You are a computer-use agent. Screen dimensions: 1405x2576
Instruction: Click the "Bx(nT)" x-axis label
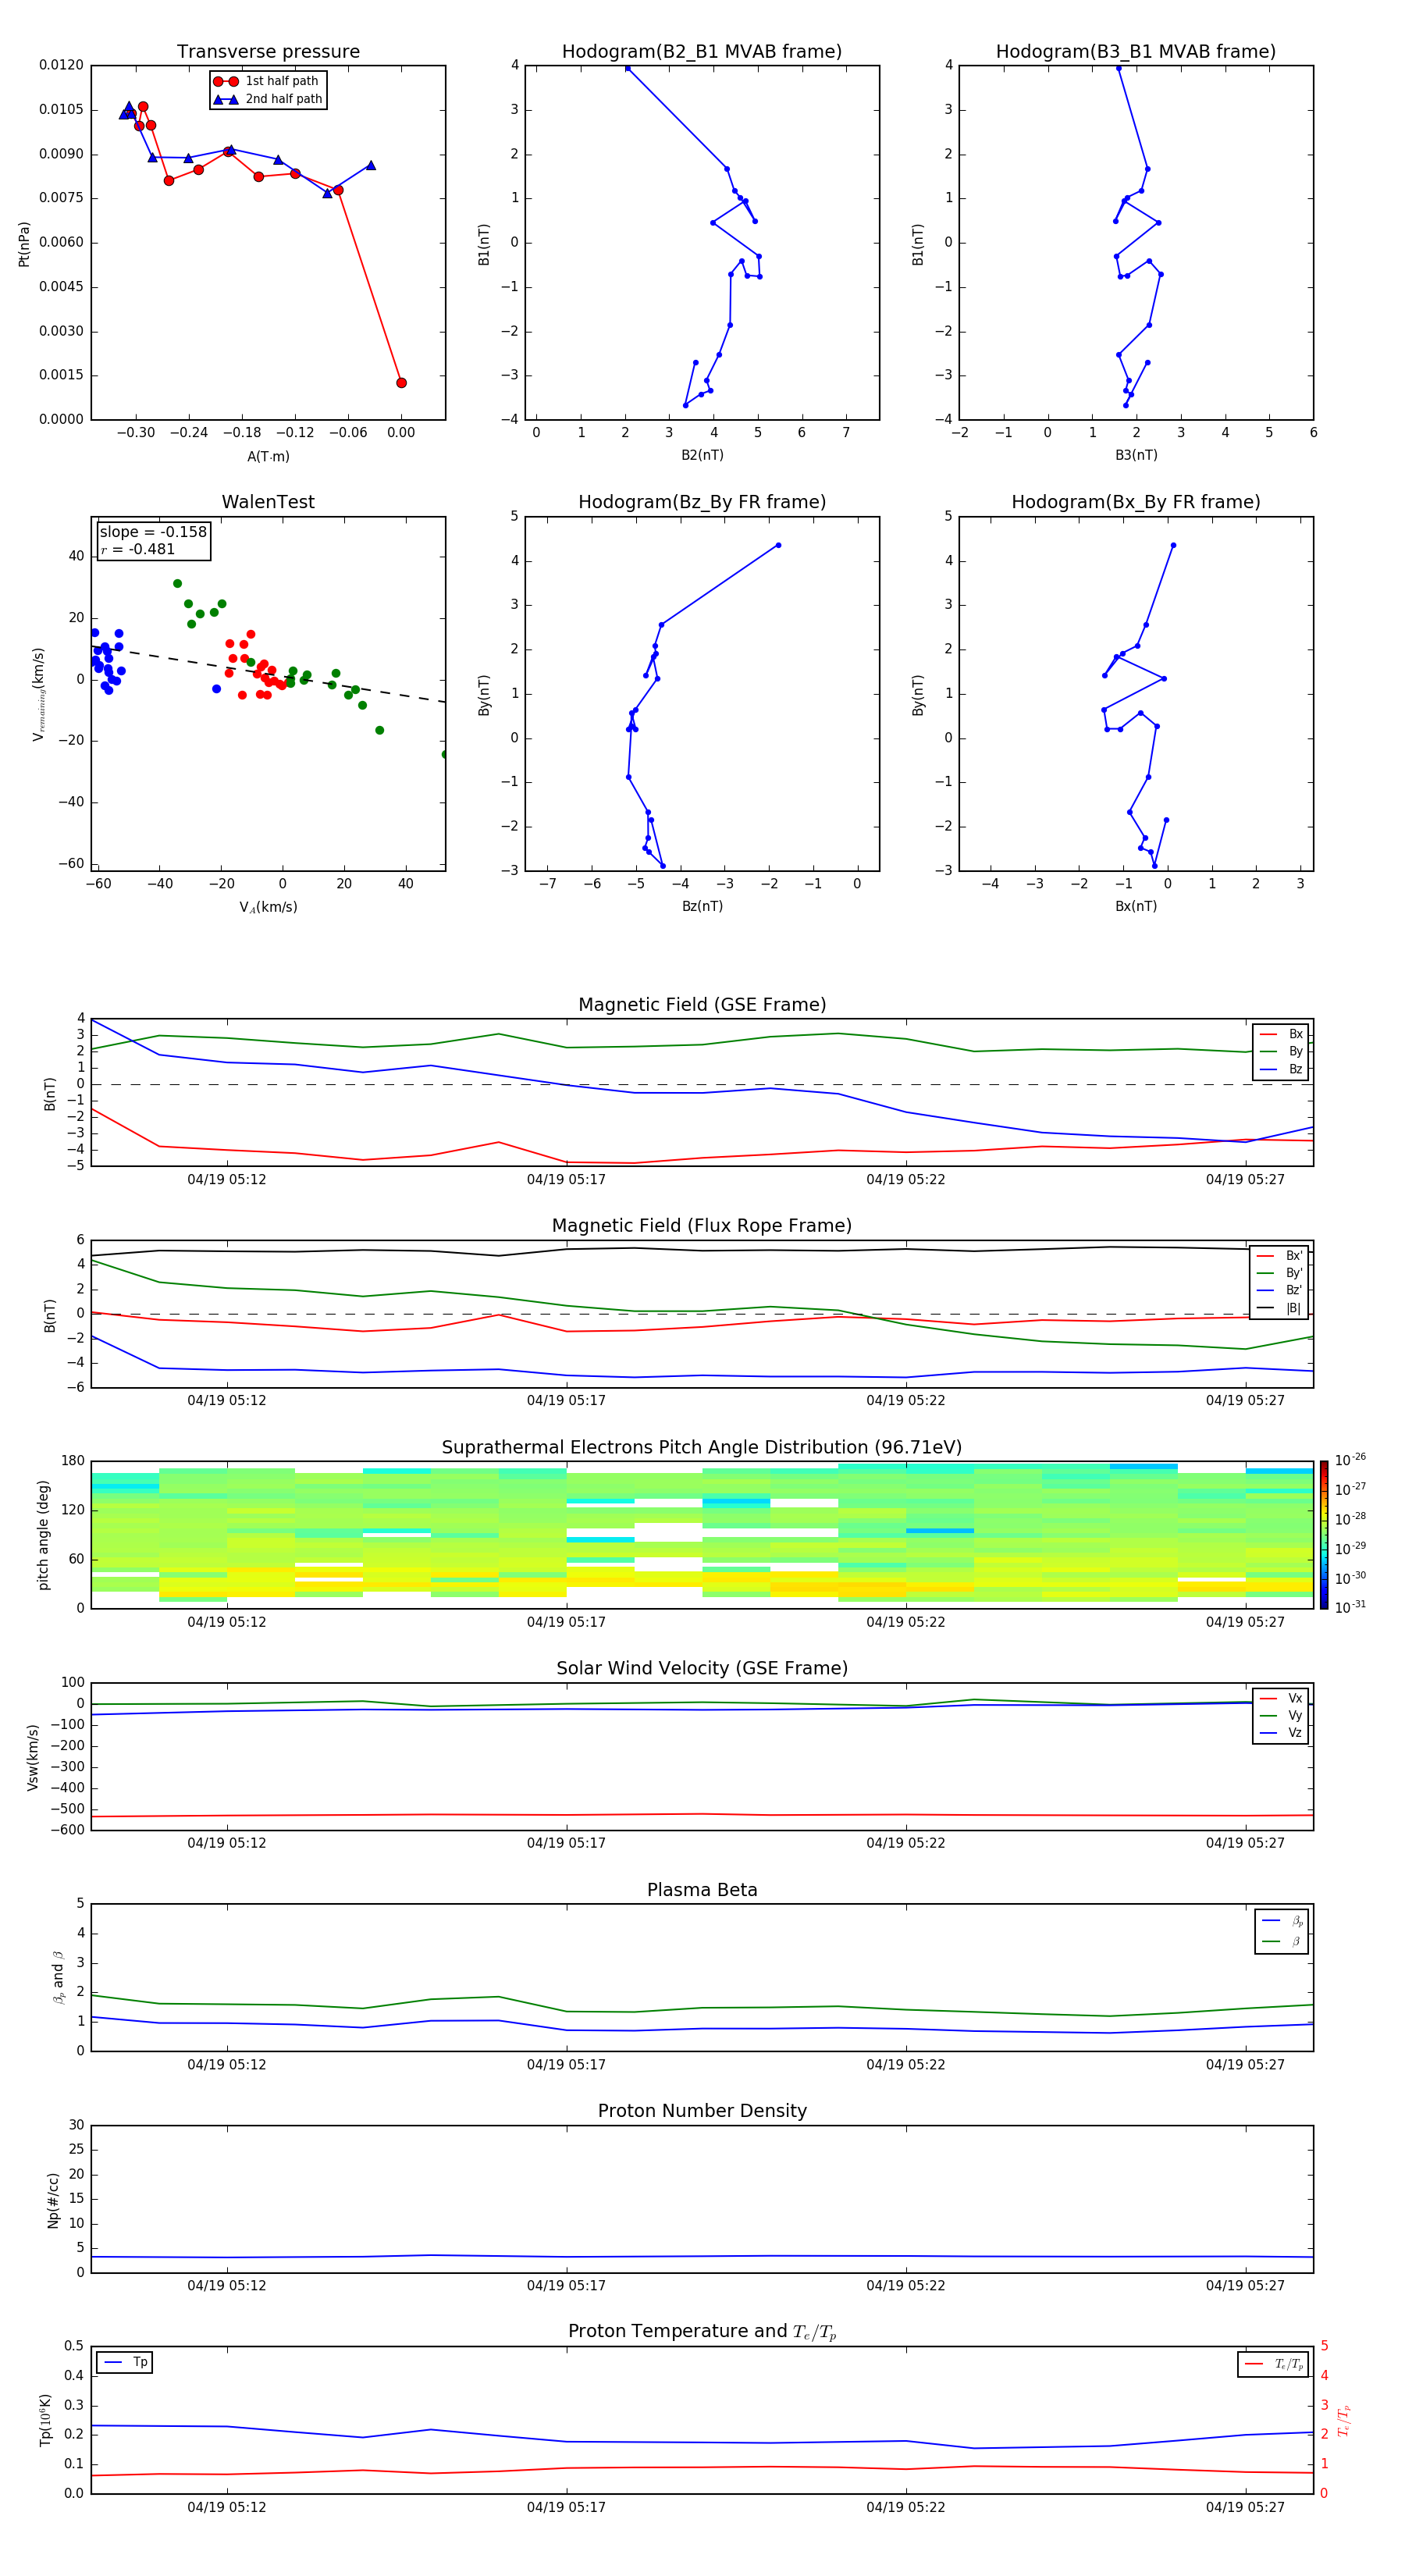coord(1136,906)
